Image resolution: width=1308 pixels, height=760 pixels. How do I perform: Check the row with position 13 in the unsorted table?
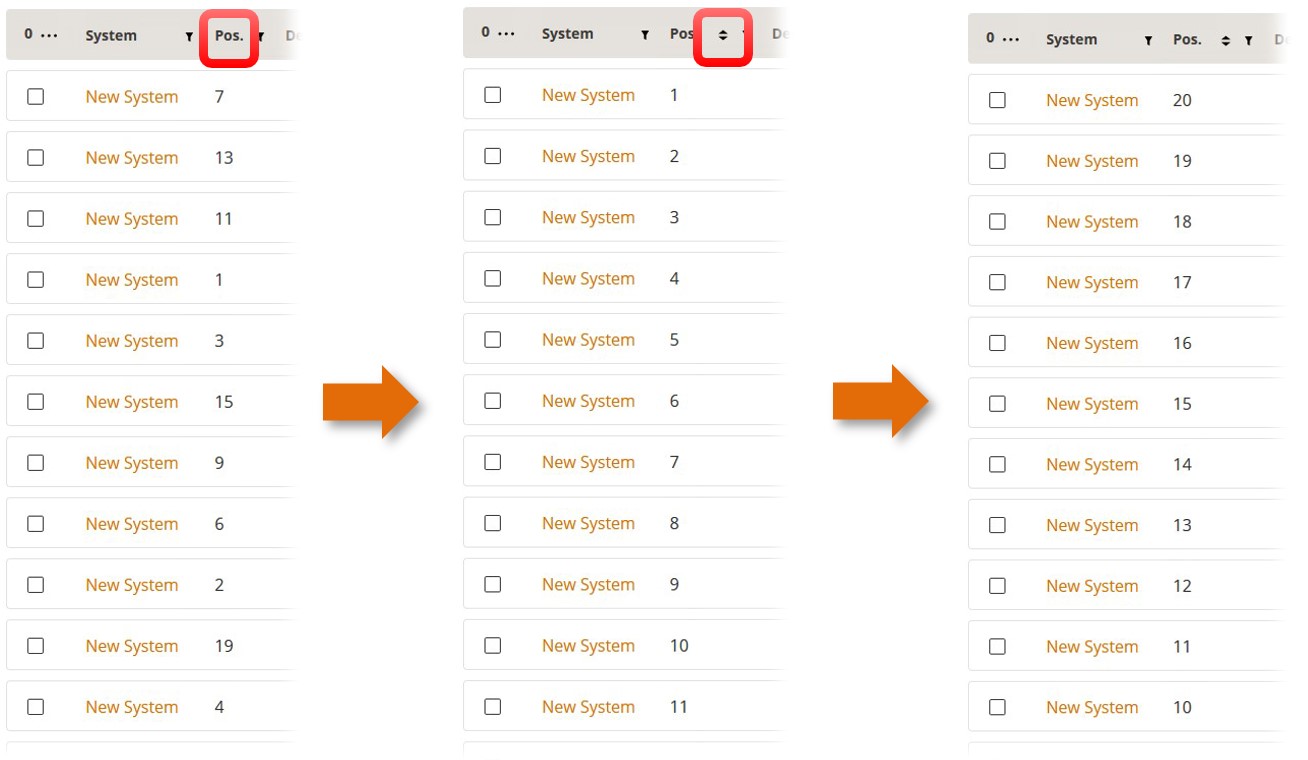(x=36, y=158)
